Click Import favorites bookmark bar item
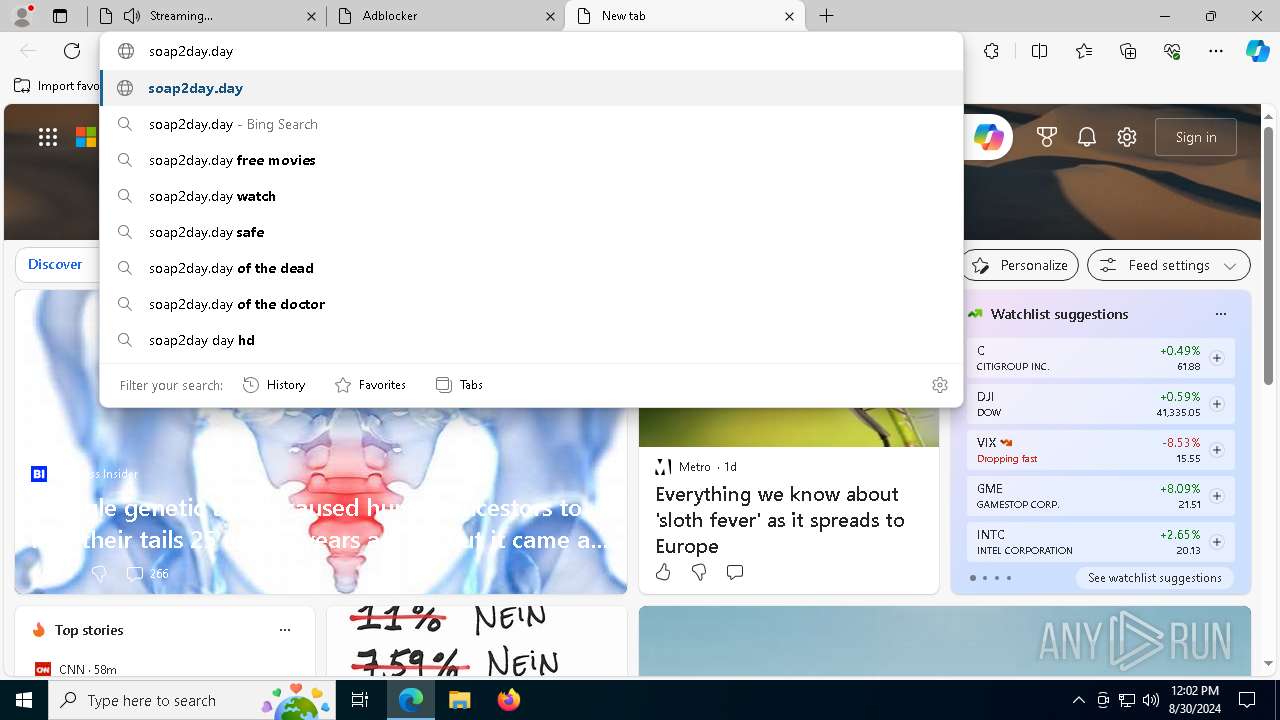 [58, 86]
